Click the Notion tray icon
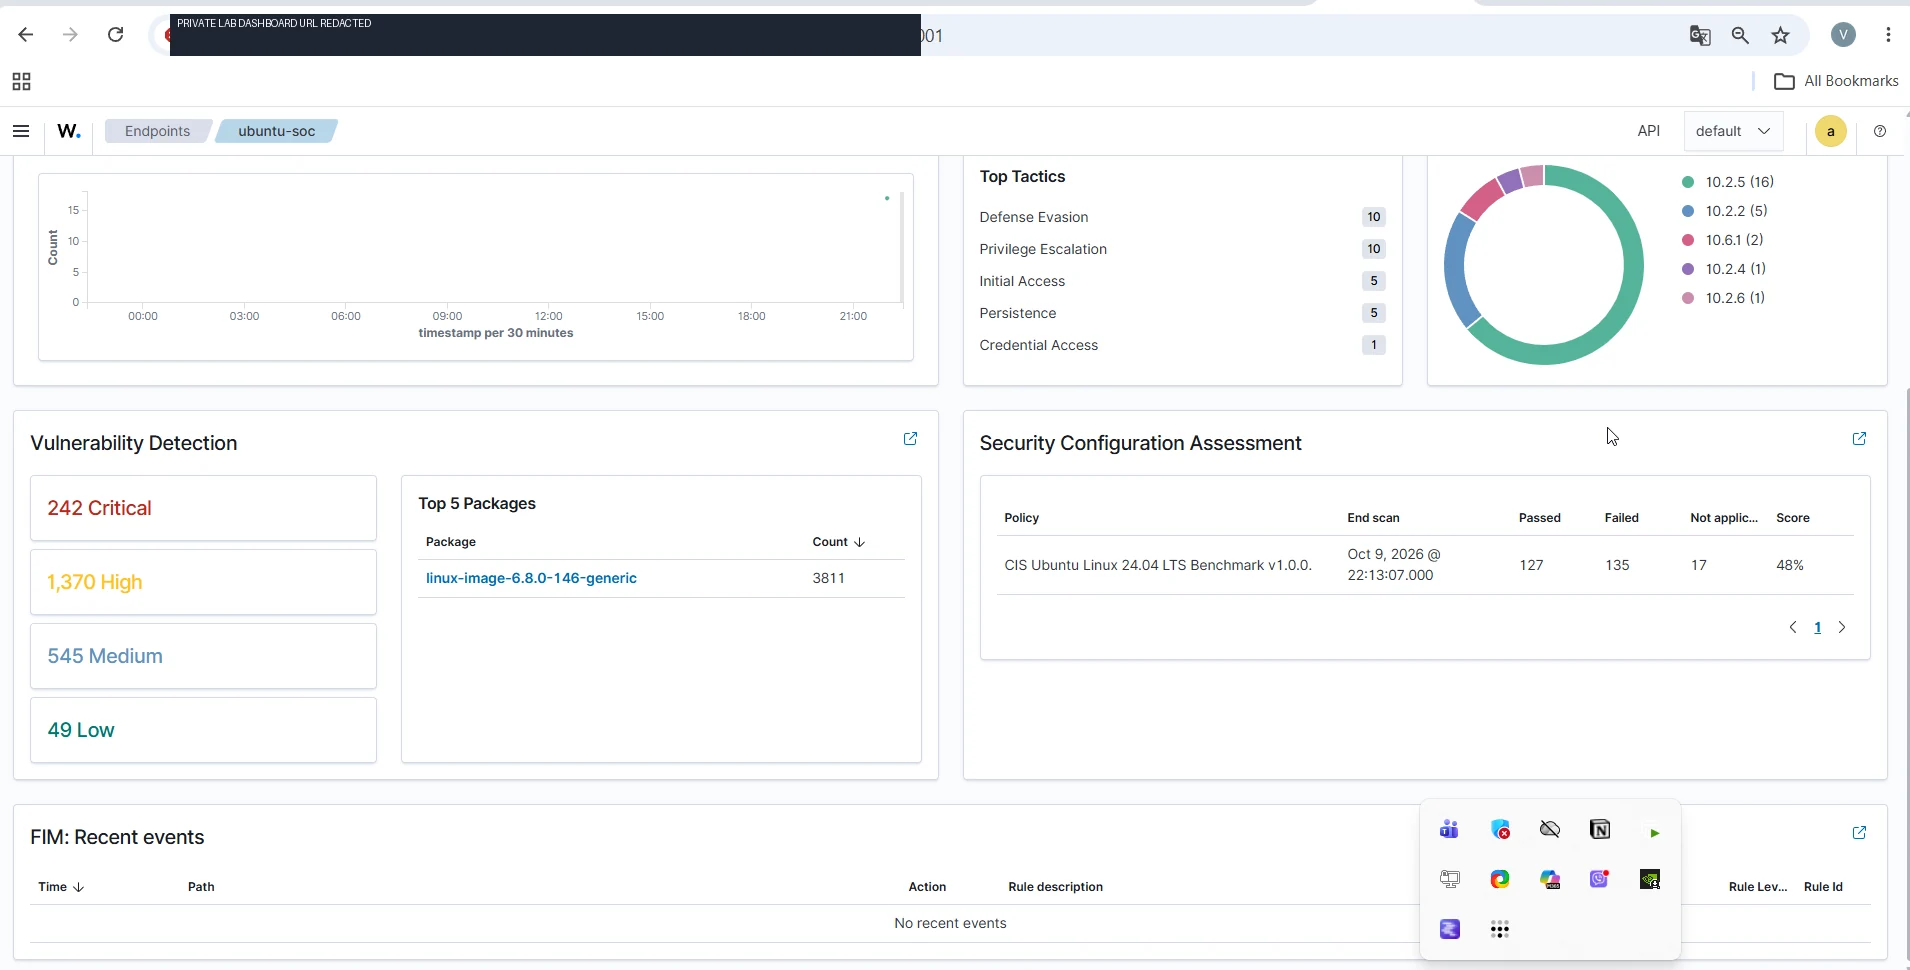The image size is (1910, 970). click(x=1600, y=829)
